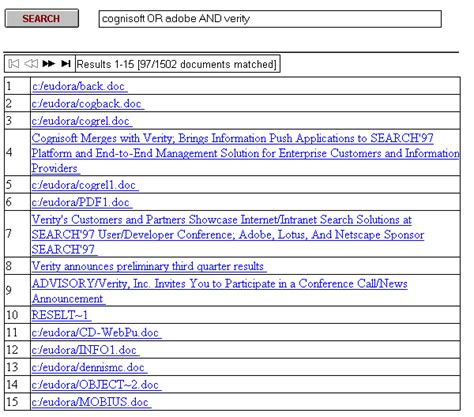The height and width of the screenshot is (417, 474).
Task: Open the RESELT~1 result link
Action: coord(61,315)
